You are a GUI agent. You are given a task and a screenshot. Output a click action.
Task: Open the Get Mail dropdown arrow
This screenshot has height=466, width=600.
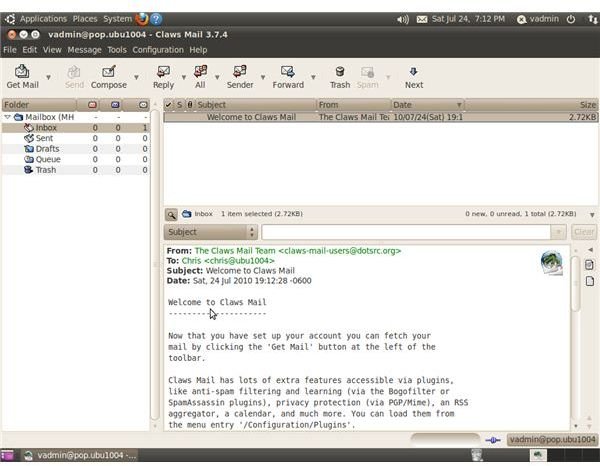(49, 77)
